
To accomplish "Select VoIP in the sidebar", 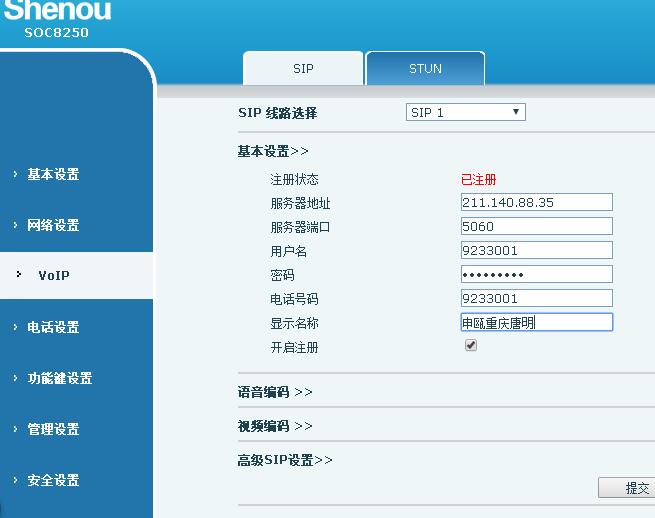I will pos(54,275).
